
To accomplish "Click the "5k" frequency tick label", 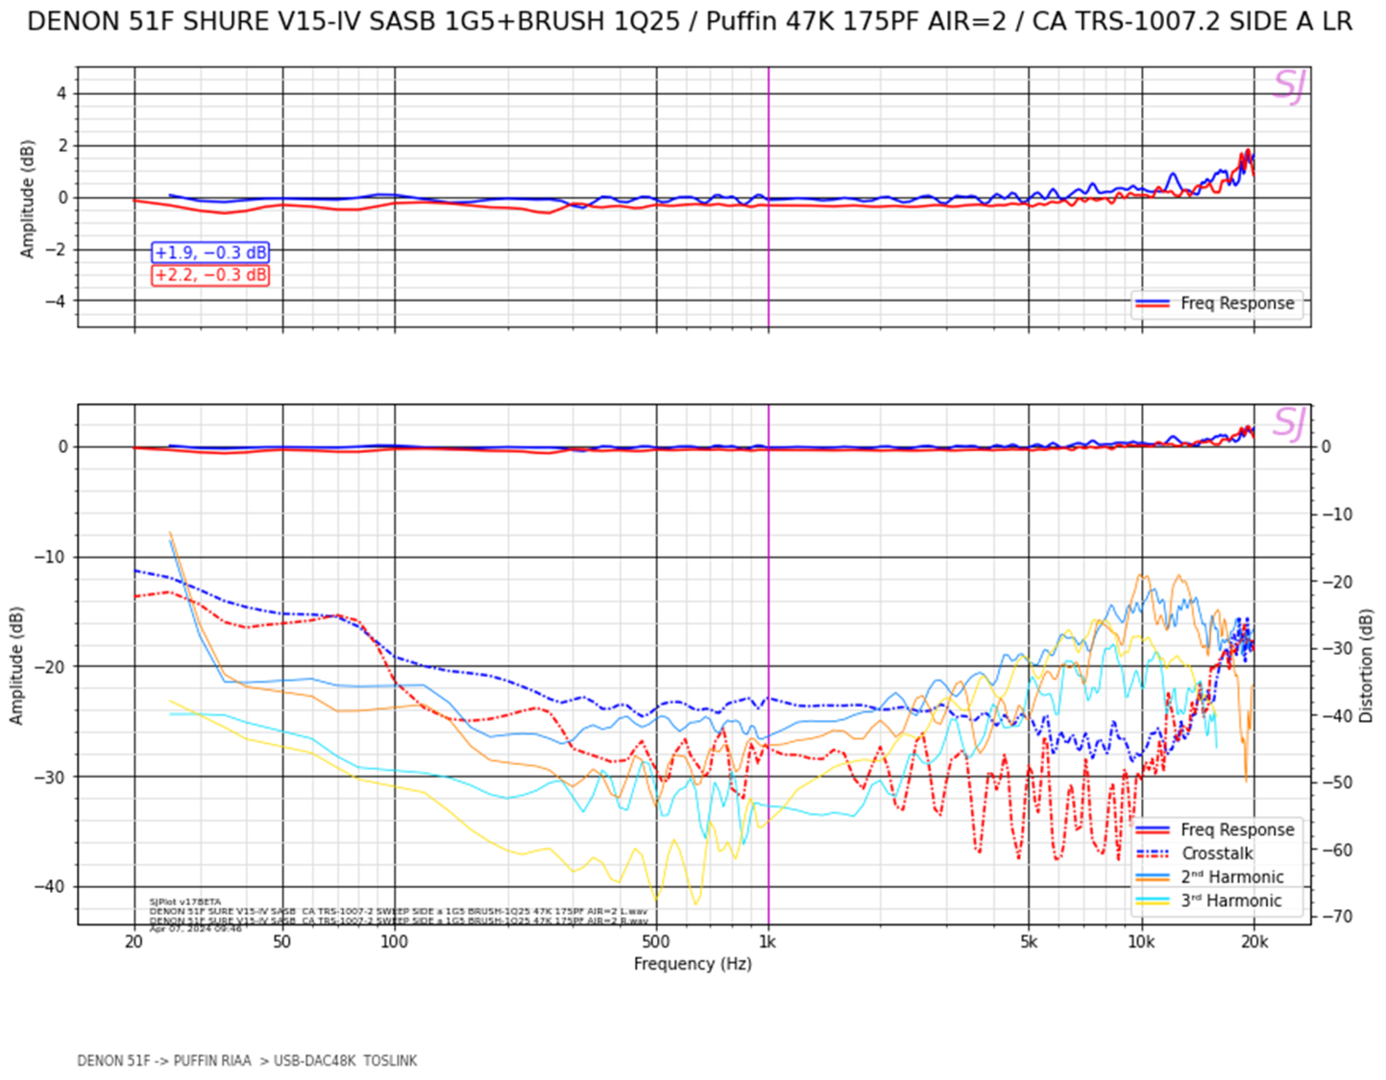I will [1029, 942].
